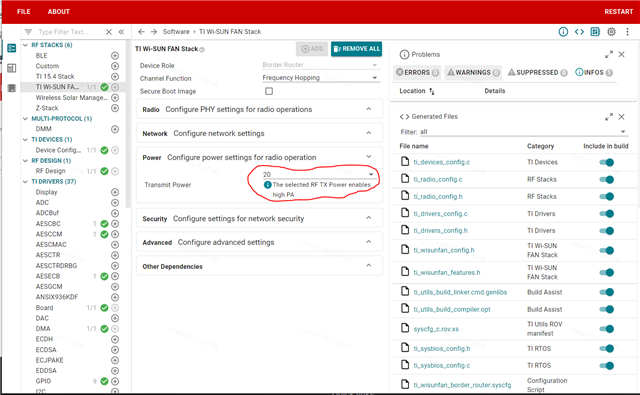The width and height of the screenshot is (640, 395).
Task: Add a Display driver instance
Action: click(x=115, y=192)
